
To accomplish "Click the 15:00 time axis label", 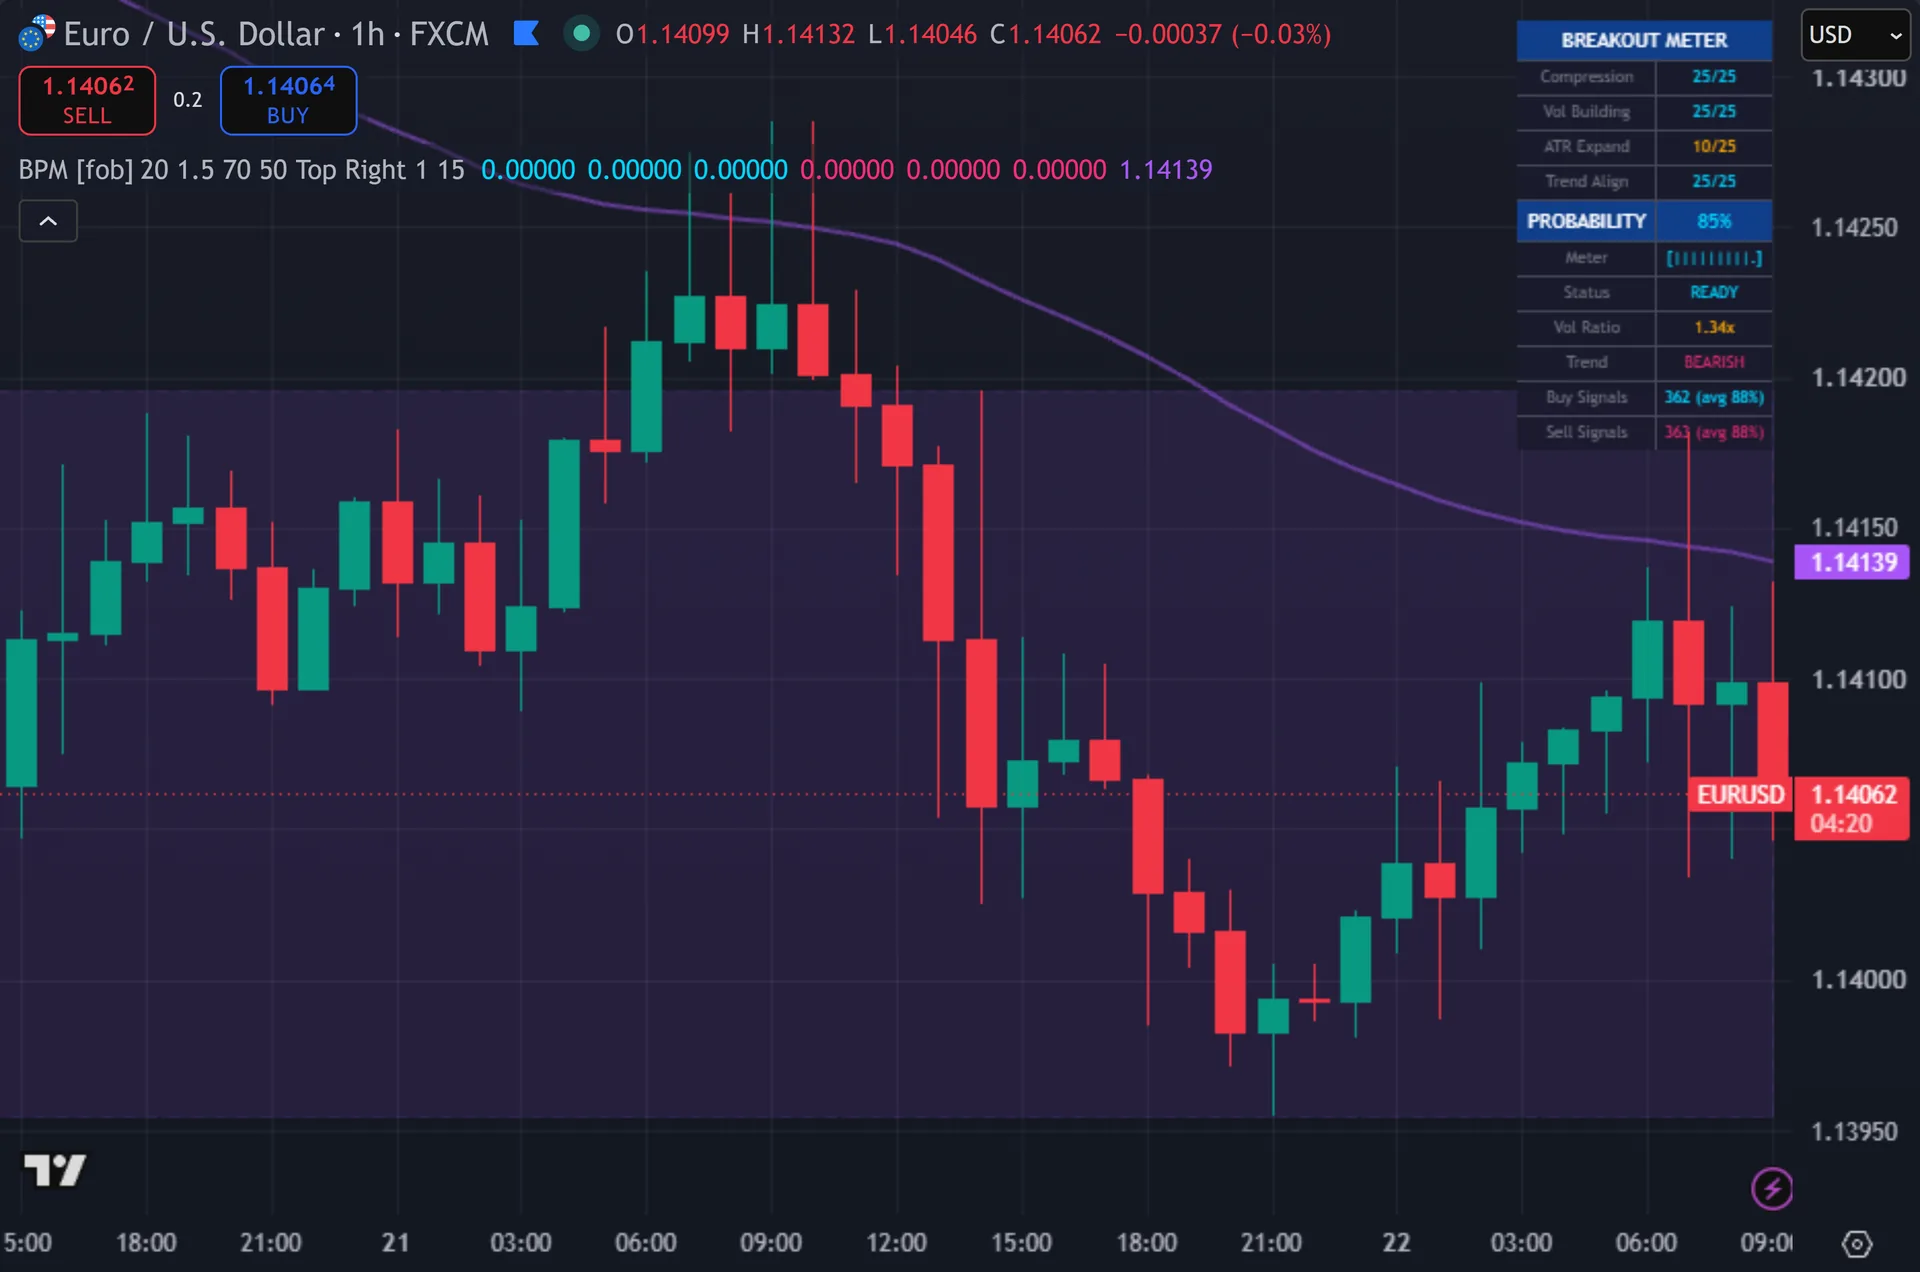I will 1021,1243.
